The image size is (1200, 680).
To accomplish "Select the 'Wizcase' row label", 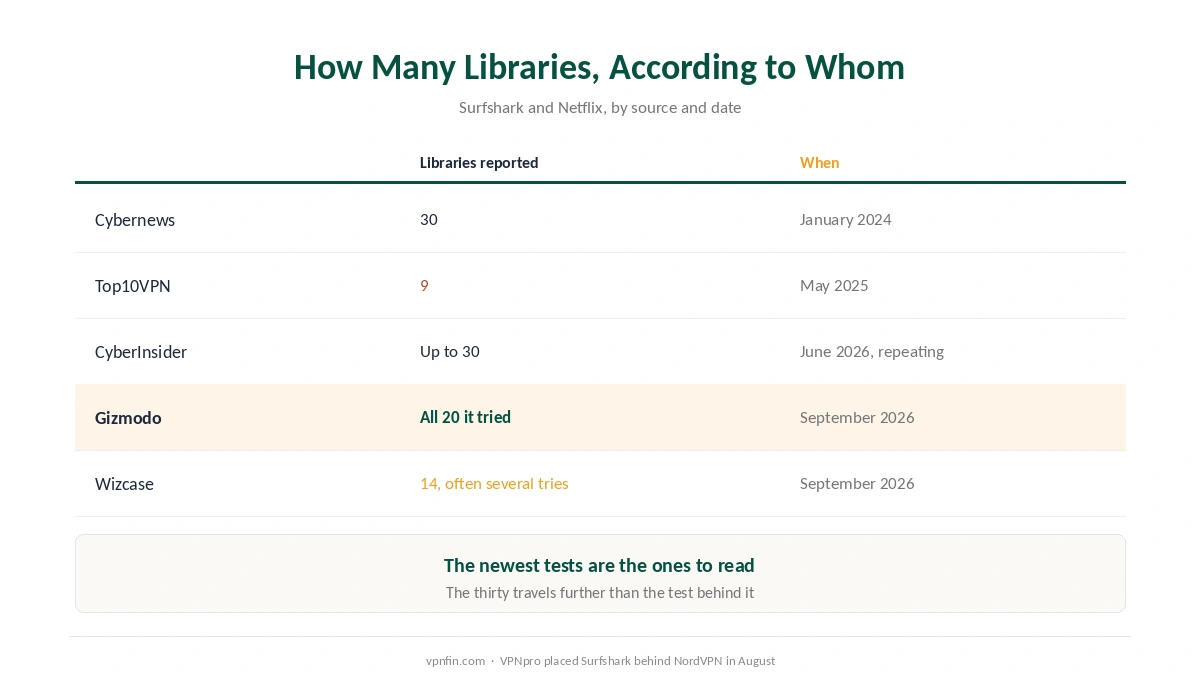I will click(124, 484).
